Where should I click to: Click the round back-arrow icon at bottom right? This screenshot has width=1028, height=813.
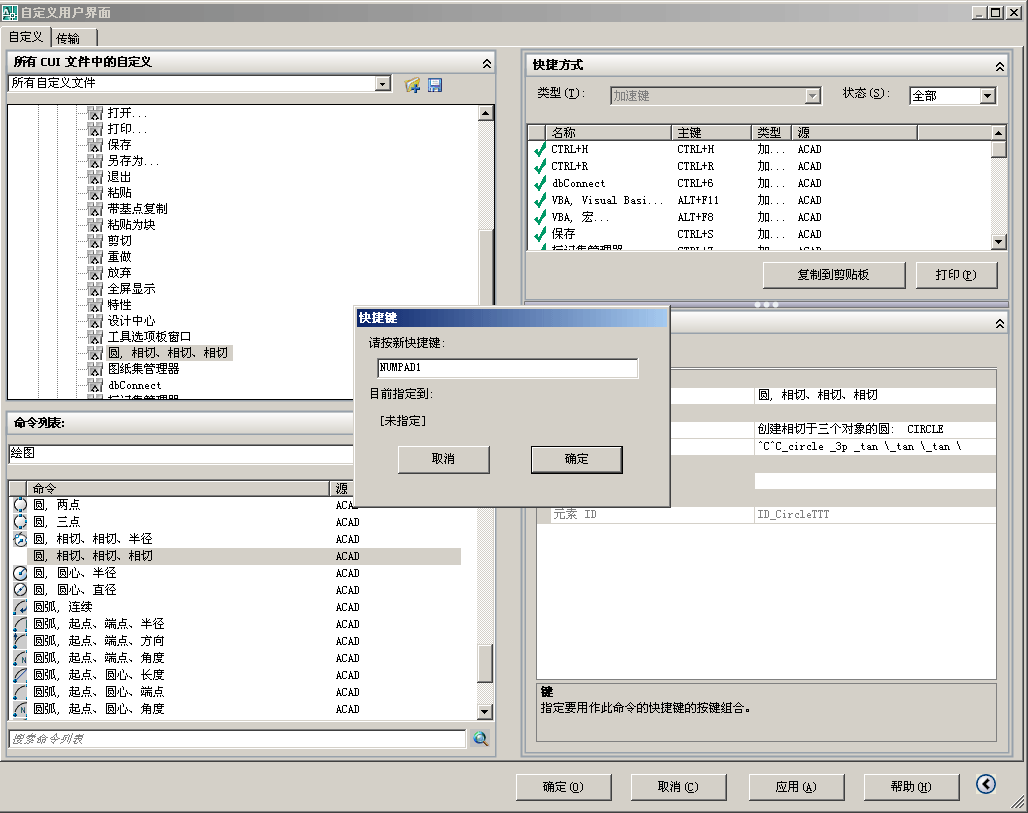coord(985,784)
